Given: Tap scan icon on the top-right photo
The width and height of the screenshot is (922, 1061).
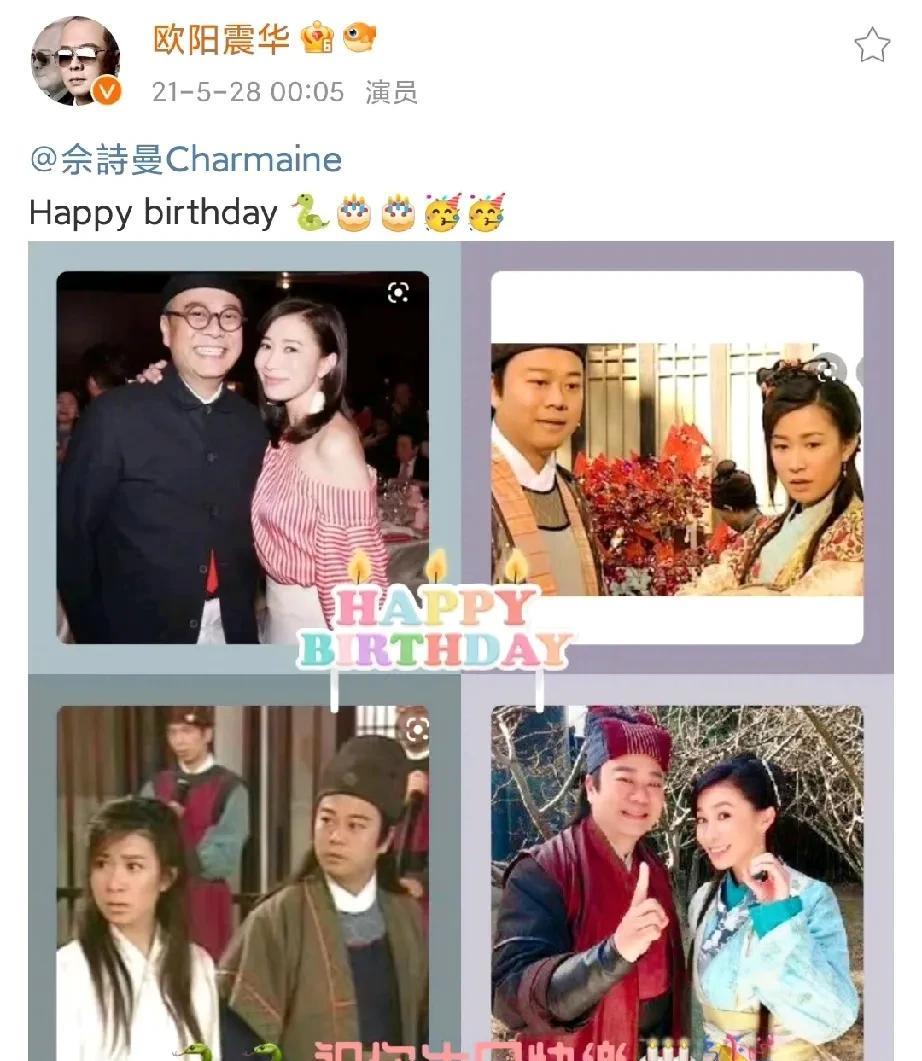Looking at the screenshot, I should 829,370.
